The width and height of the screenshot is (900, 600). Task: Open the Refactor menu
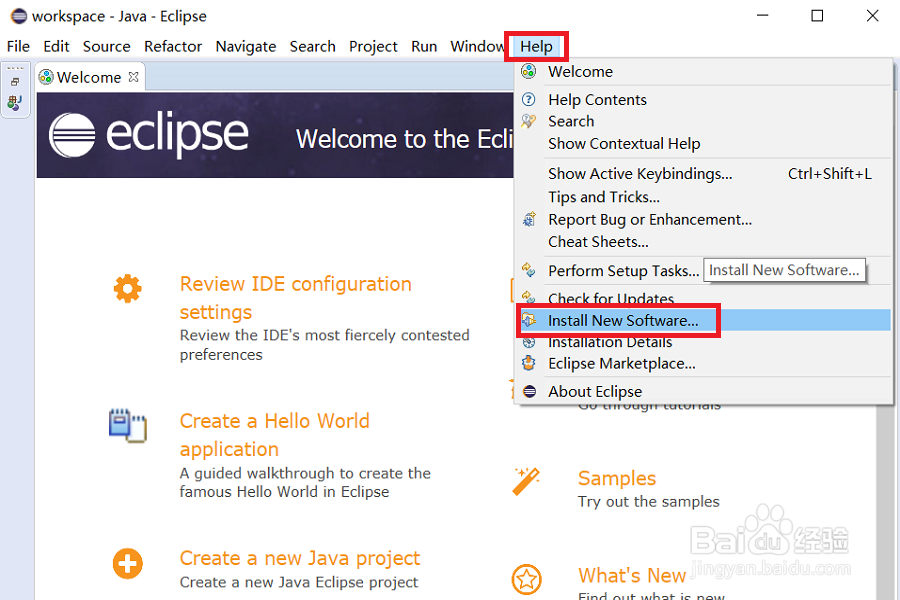(173, 46)
